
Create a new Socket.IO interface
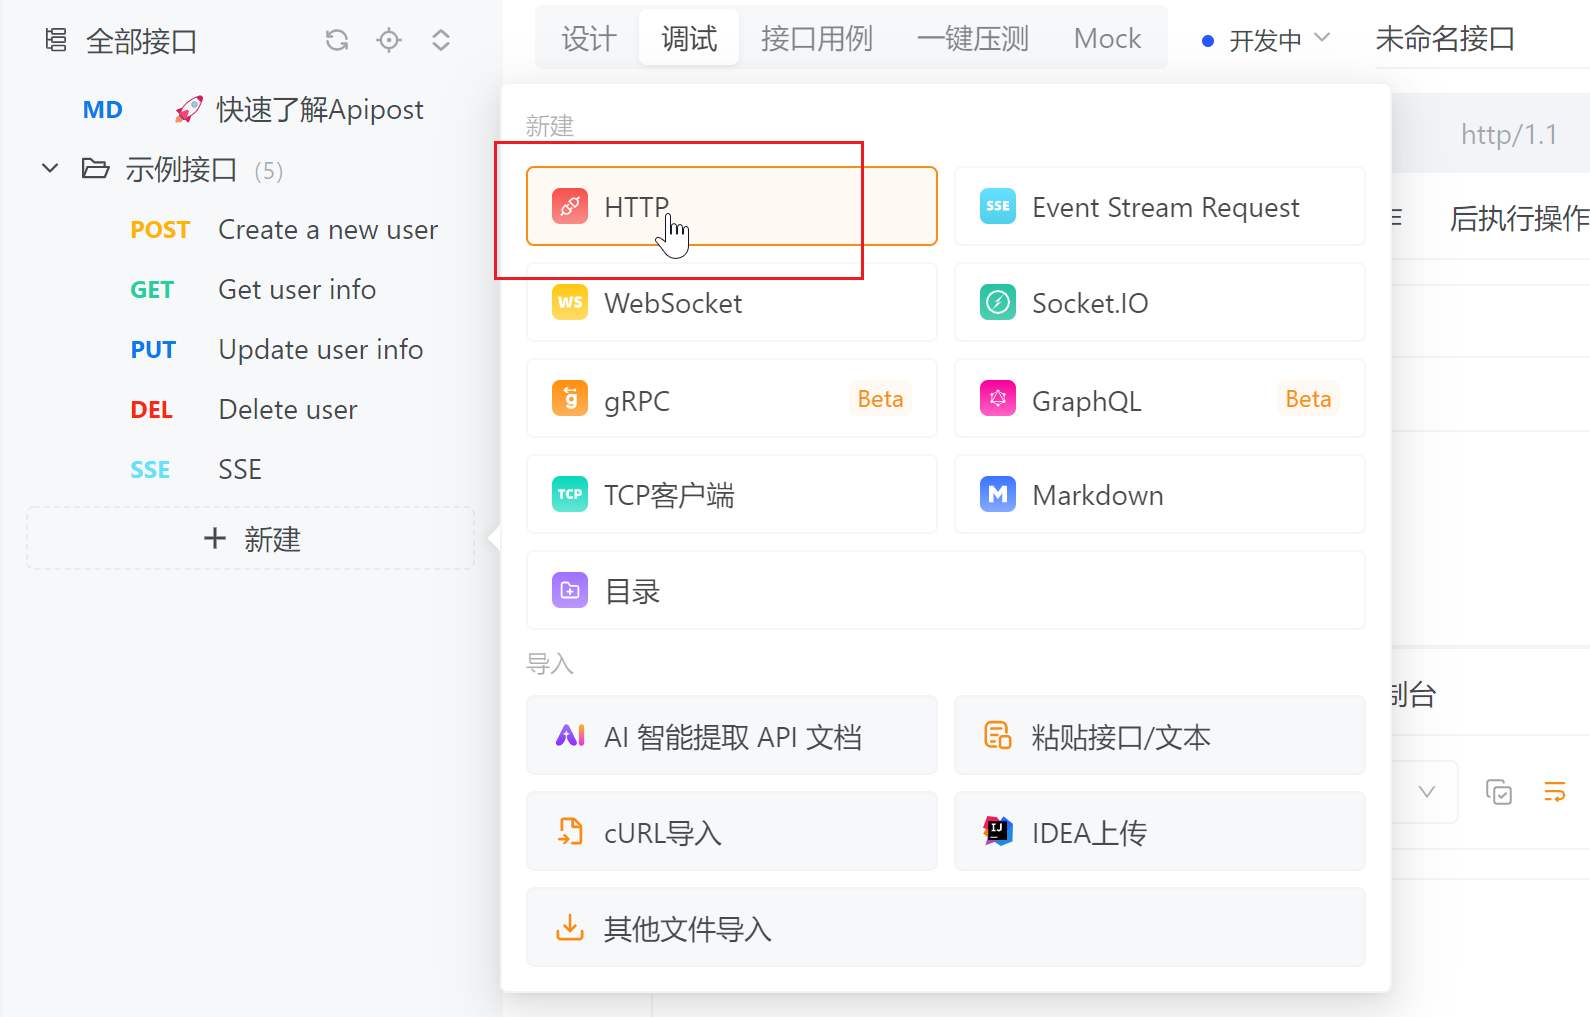pos(1160,302)
